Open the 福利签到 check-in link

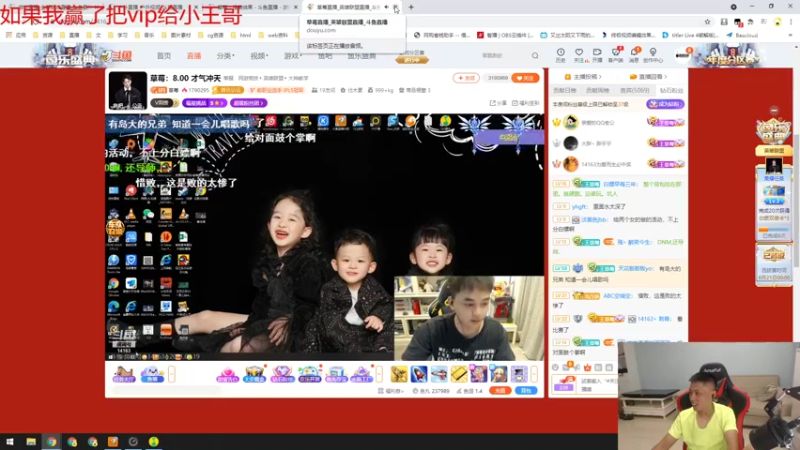[x=526, y=103]
